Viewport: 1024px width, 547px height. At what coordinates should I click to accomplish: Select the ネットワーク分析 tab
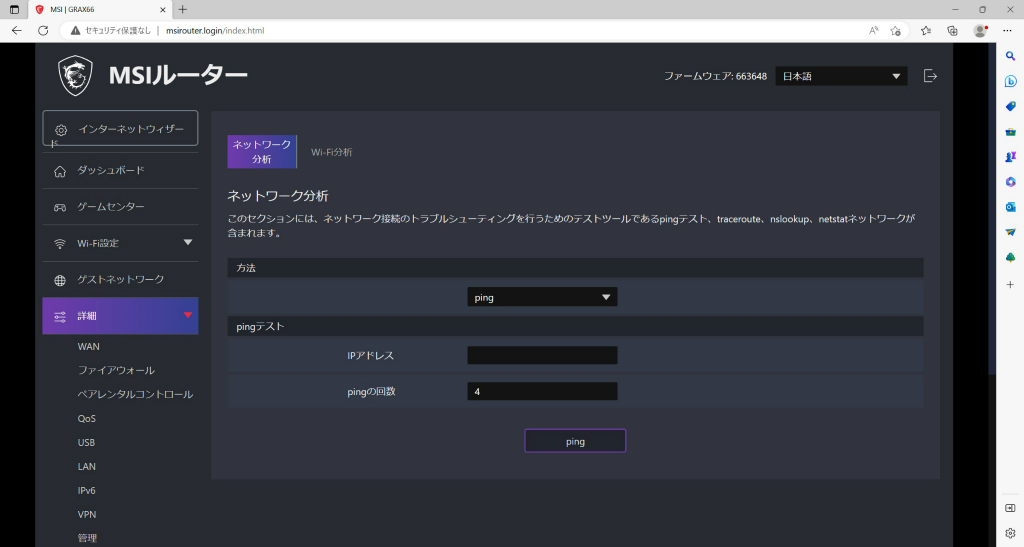tap(262, 151)
